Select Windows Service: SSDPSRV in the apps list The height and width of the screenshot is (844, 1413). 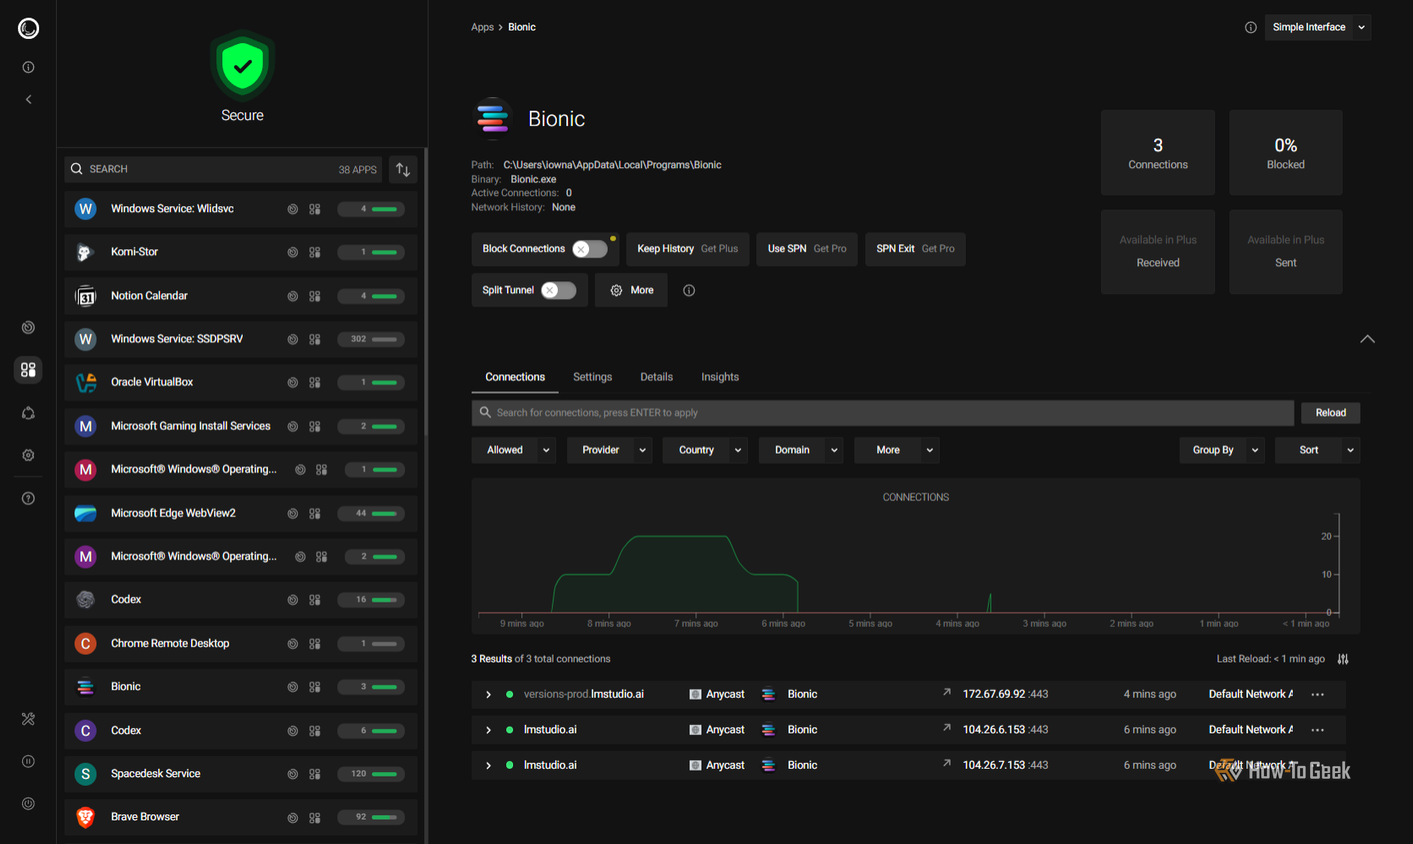click(x=241, y=339)
